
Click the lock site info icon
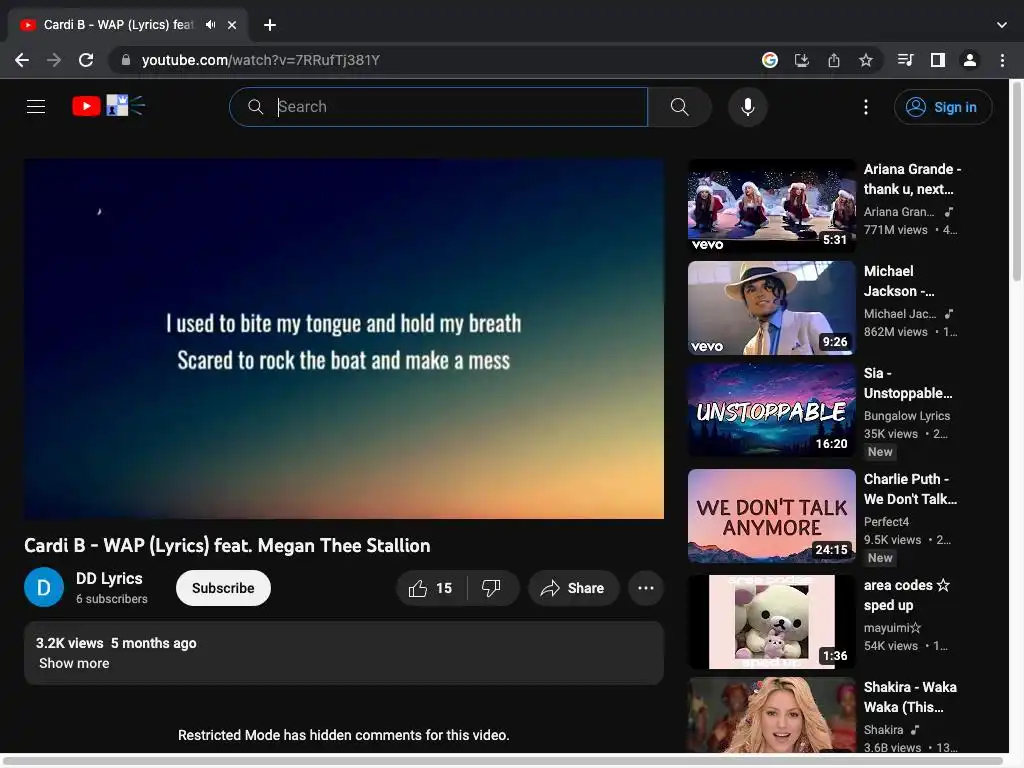click(125, 60)
